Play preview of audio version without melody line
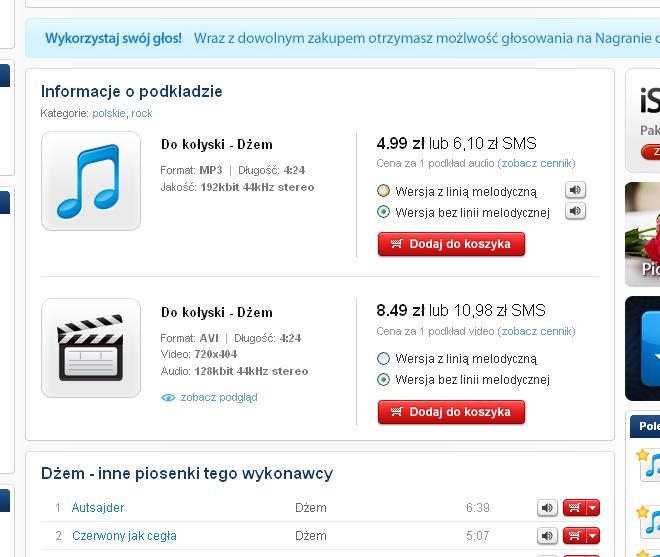Screen dimensions: 660x557 (x=575, y=211)
